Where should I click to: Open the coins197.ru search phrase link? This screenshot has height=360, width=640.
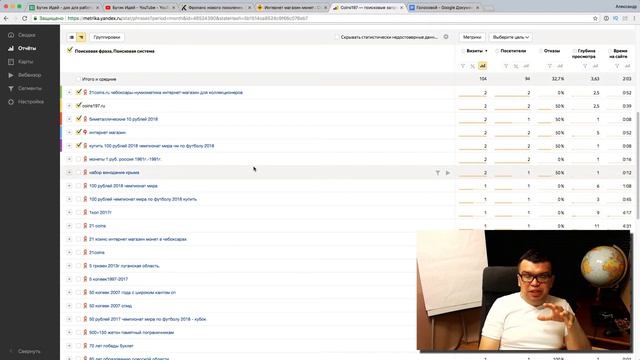click(93, 106)
